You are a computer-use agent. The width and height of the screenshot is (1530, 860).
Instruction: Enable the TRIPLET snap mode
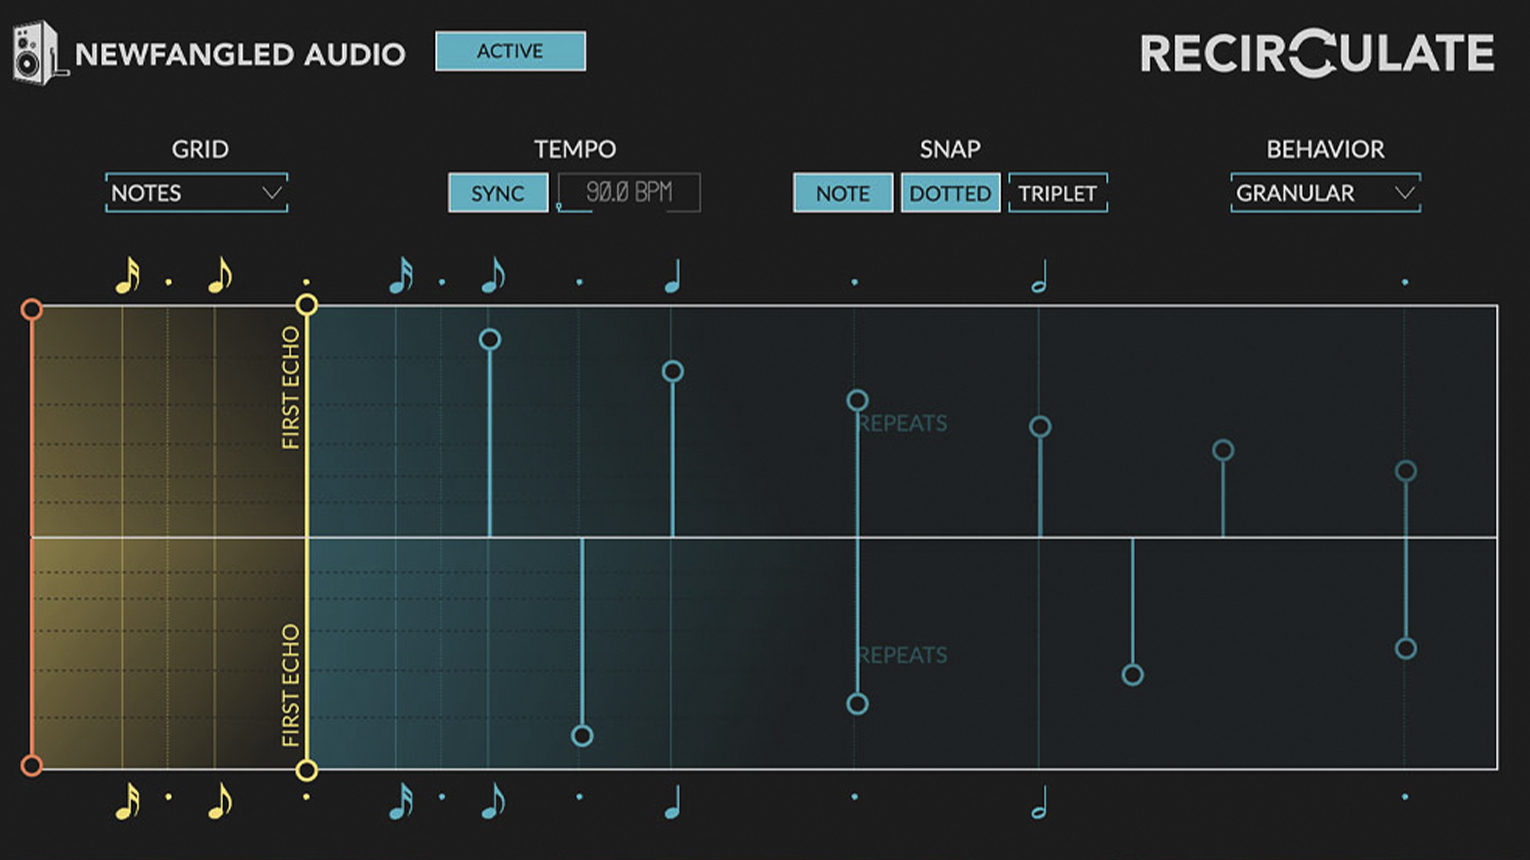coord(1058,192)
